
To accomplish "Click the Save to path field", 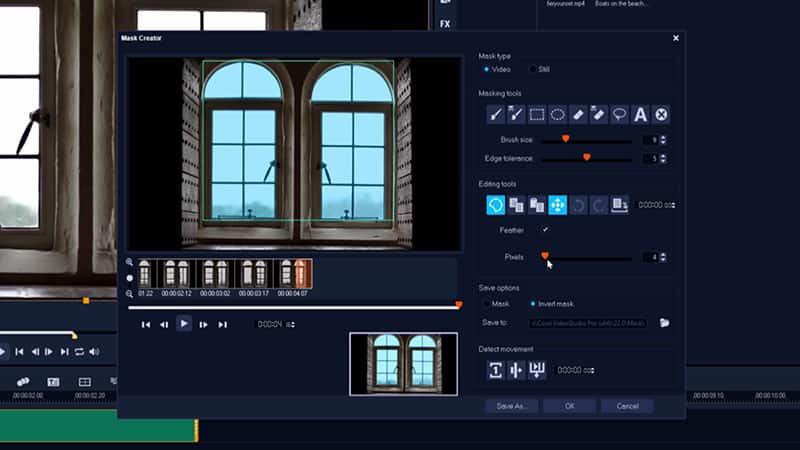I will pos(590,323).
